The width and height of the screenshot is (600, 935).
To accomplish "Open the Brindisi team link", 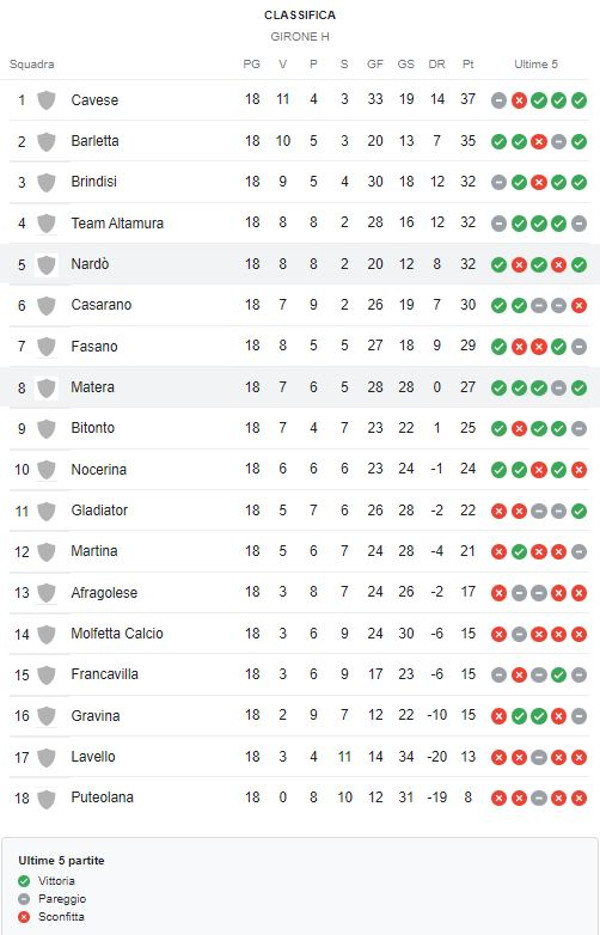I will [94, 182].
